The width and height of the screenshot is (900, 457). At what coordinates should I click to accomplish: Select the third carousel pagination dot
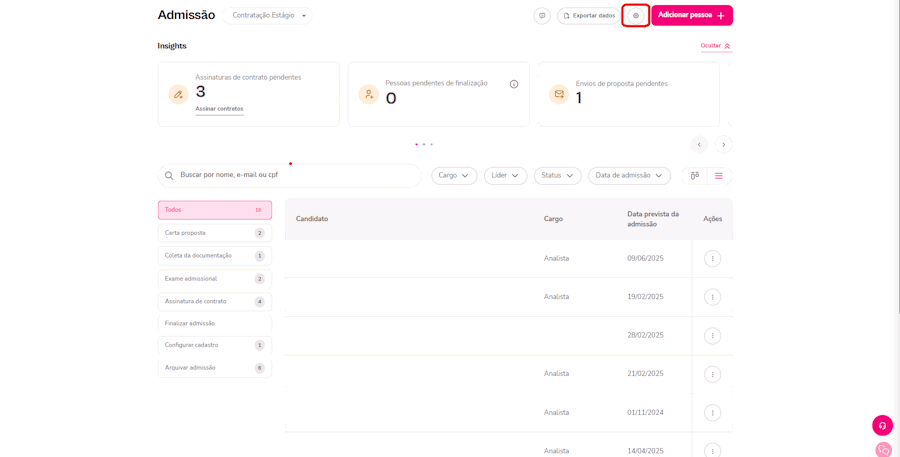click(431, 145)
